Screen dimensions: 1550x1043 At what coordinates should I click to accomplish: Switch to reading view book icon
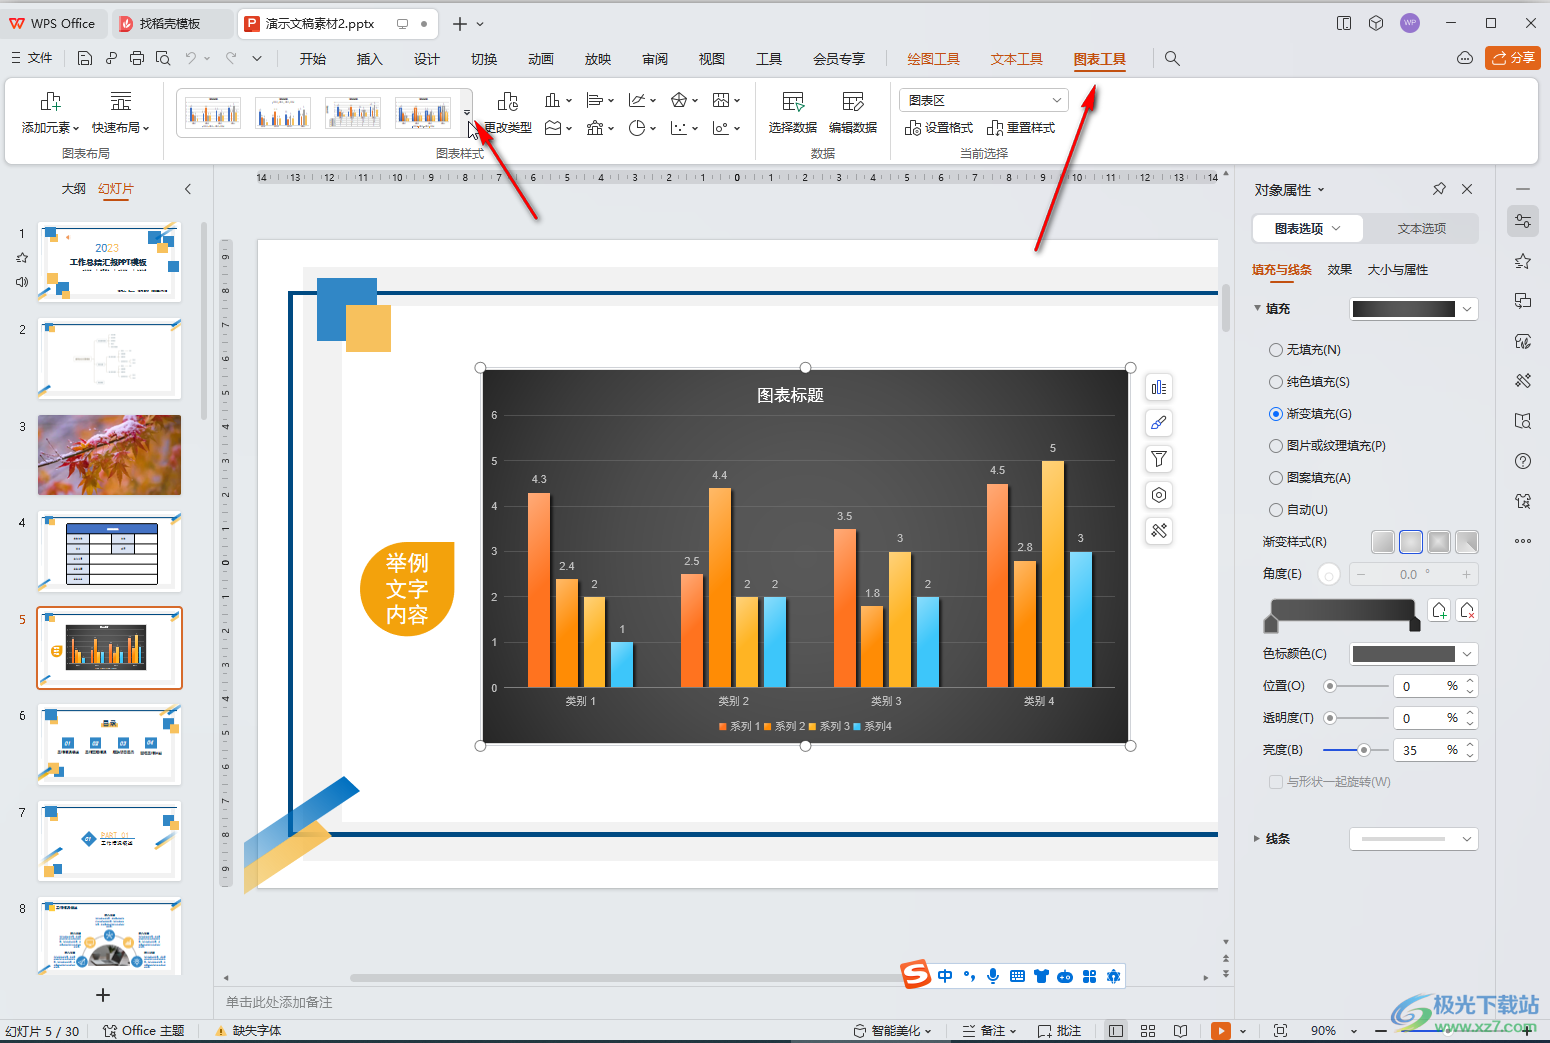click(1180, 1031)
